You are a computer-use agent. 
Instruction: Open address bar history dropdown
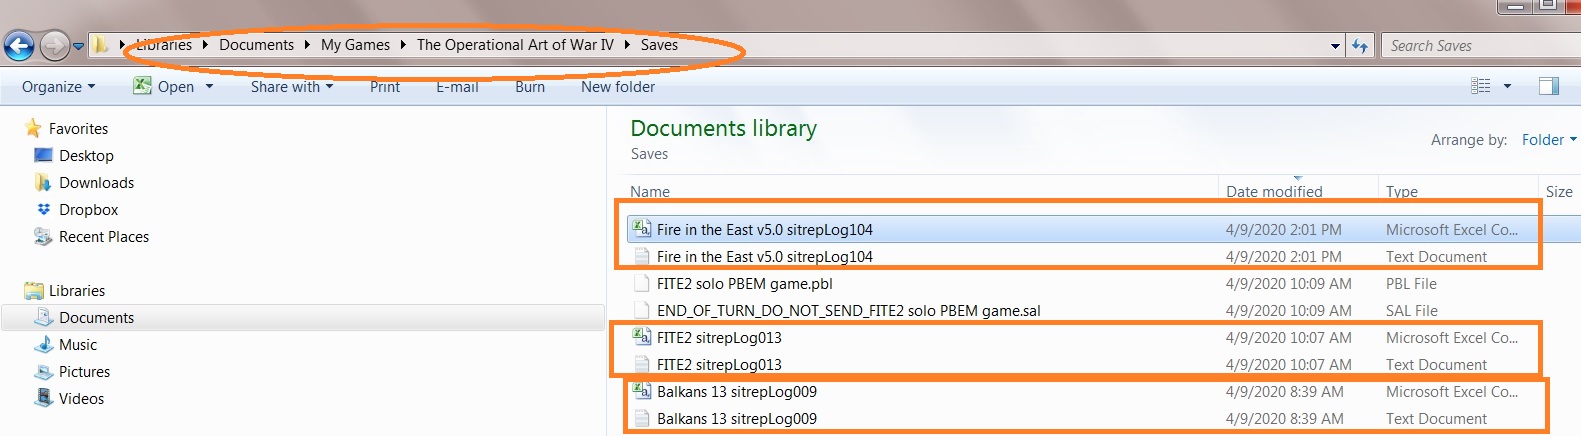(1335, 46)
